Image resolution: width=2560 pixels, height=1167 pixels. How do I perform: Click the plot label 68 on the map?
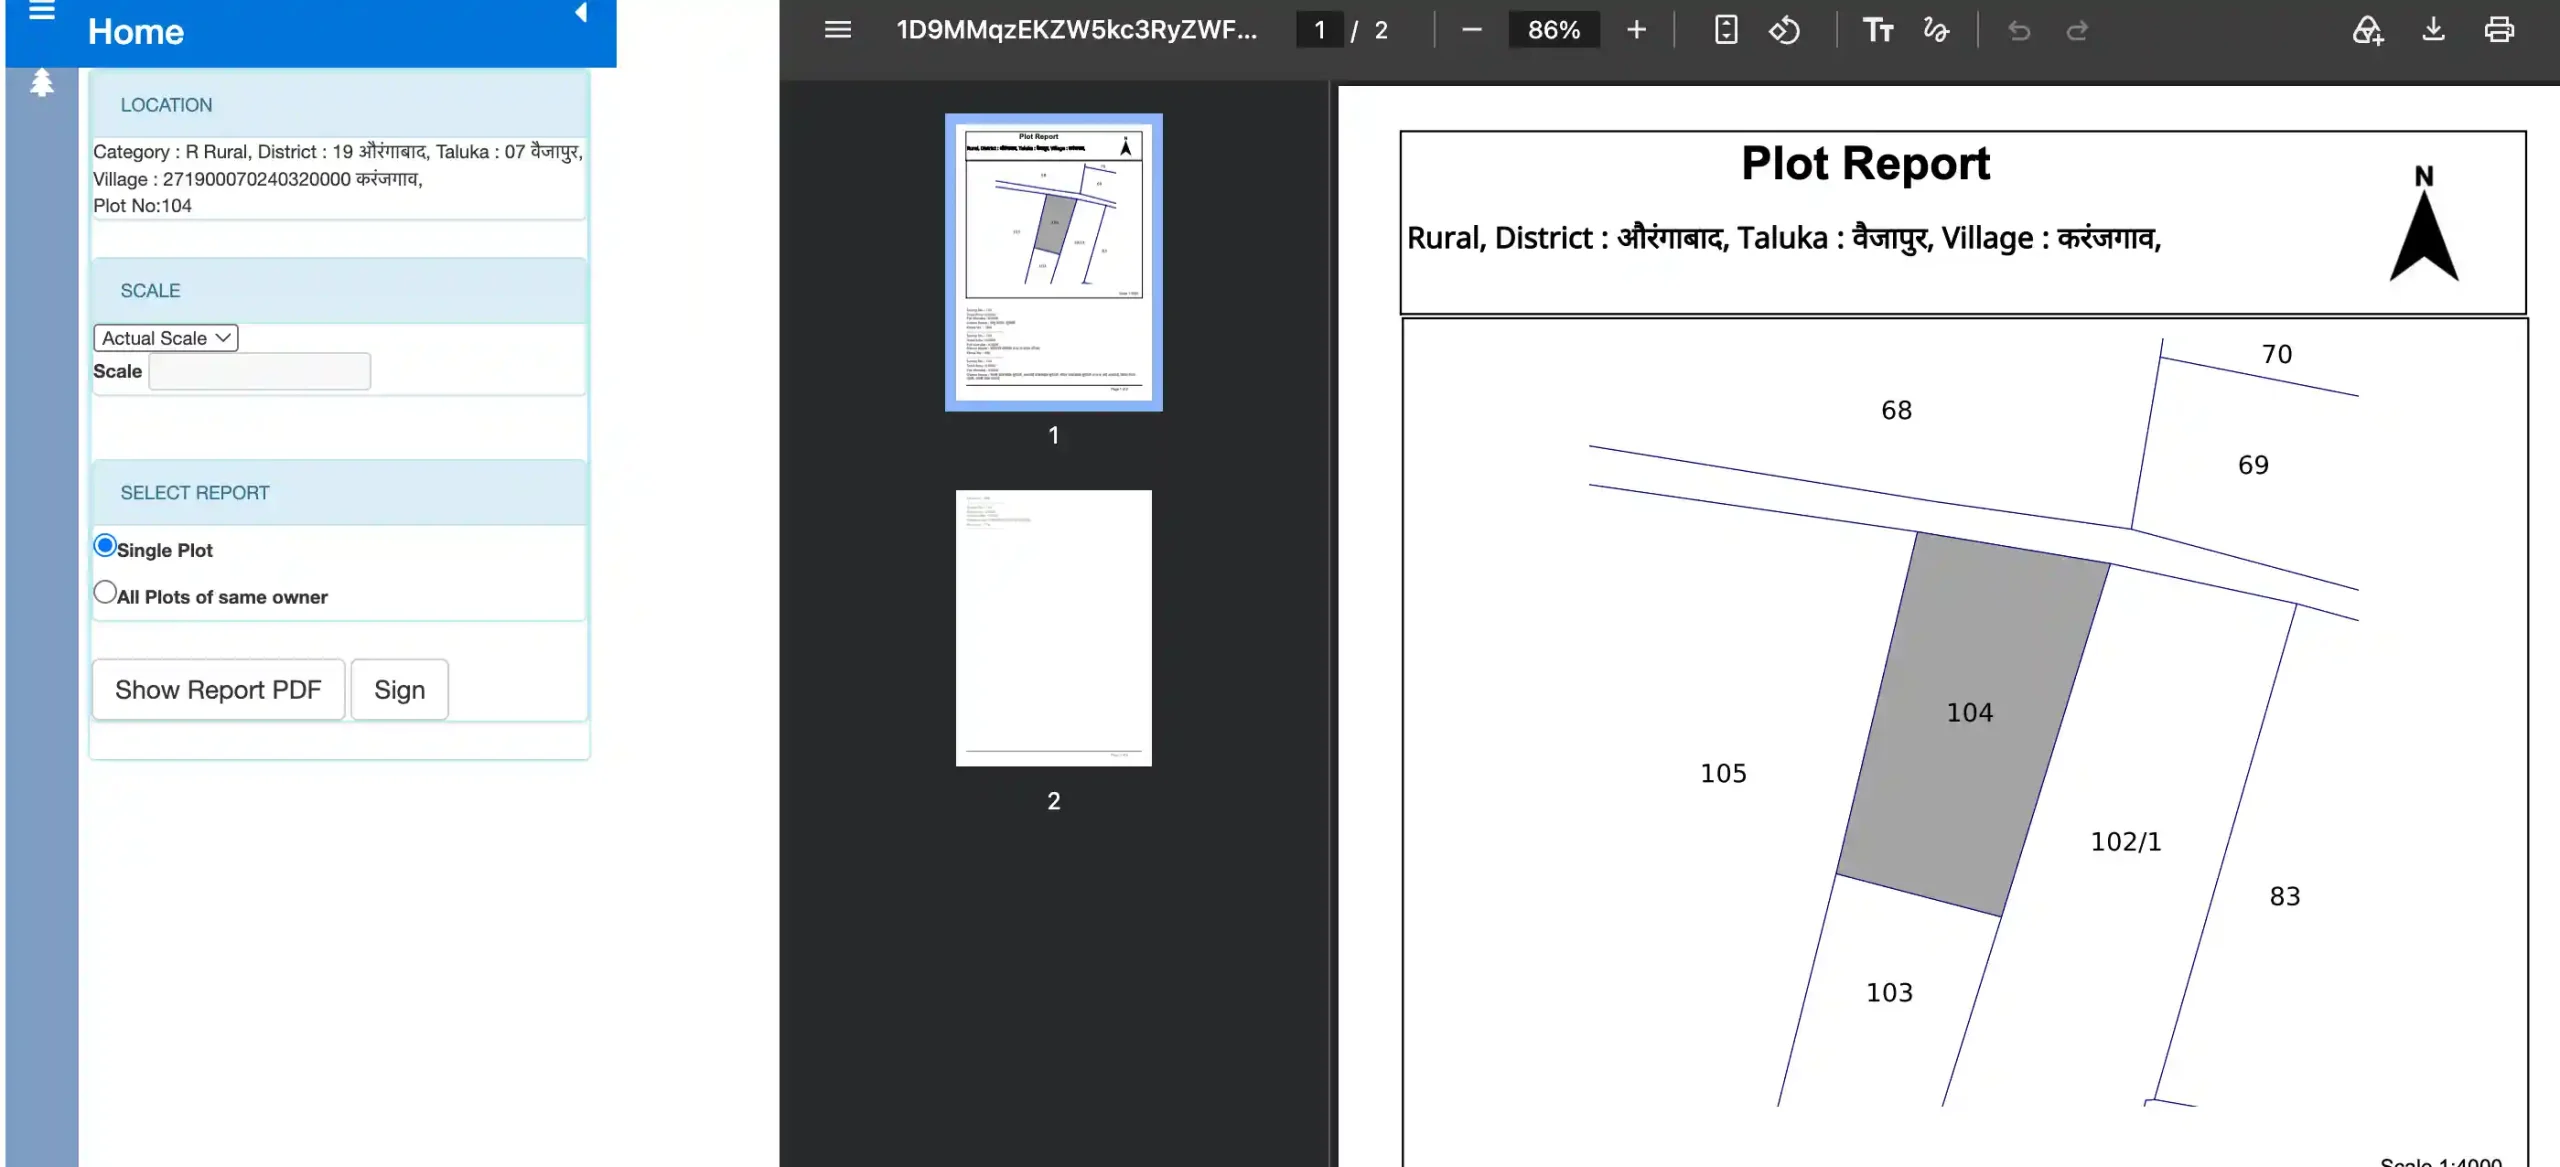point(1897,410)
